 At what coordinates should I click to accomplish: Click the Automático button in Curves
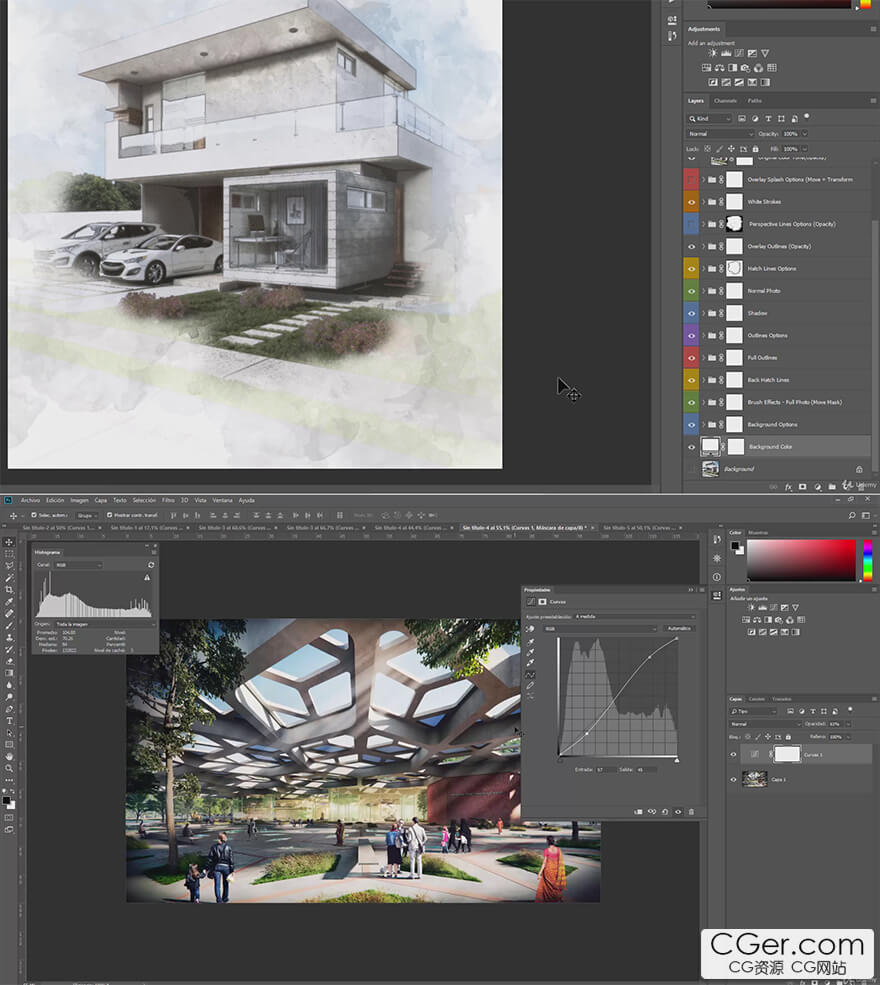[x=679, y=628]
